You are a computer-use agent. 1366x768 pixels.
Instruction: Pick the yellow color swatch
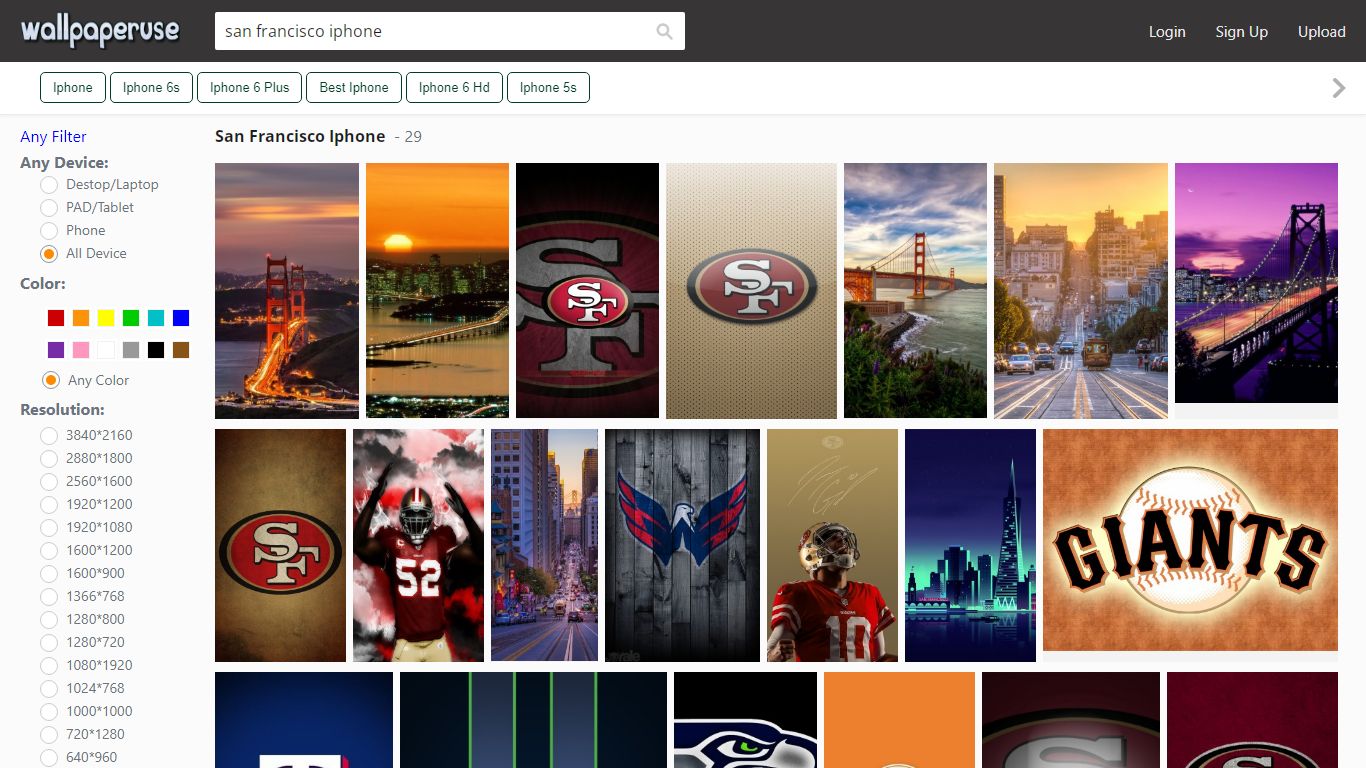106,318
